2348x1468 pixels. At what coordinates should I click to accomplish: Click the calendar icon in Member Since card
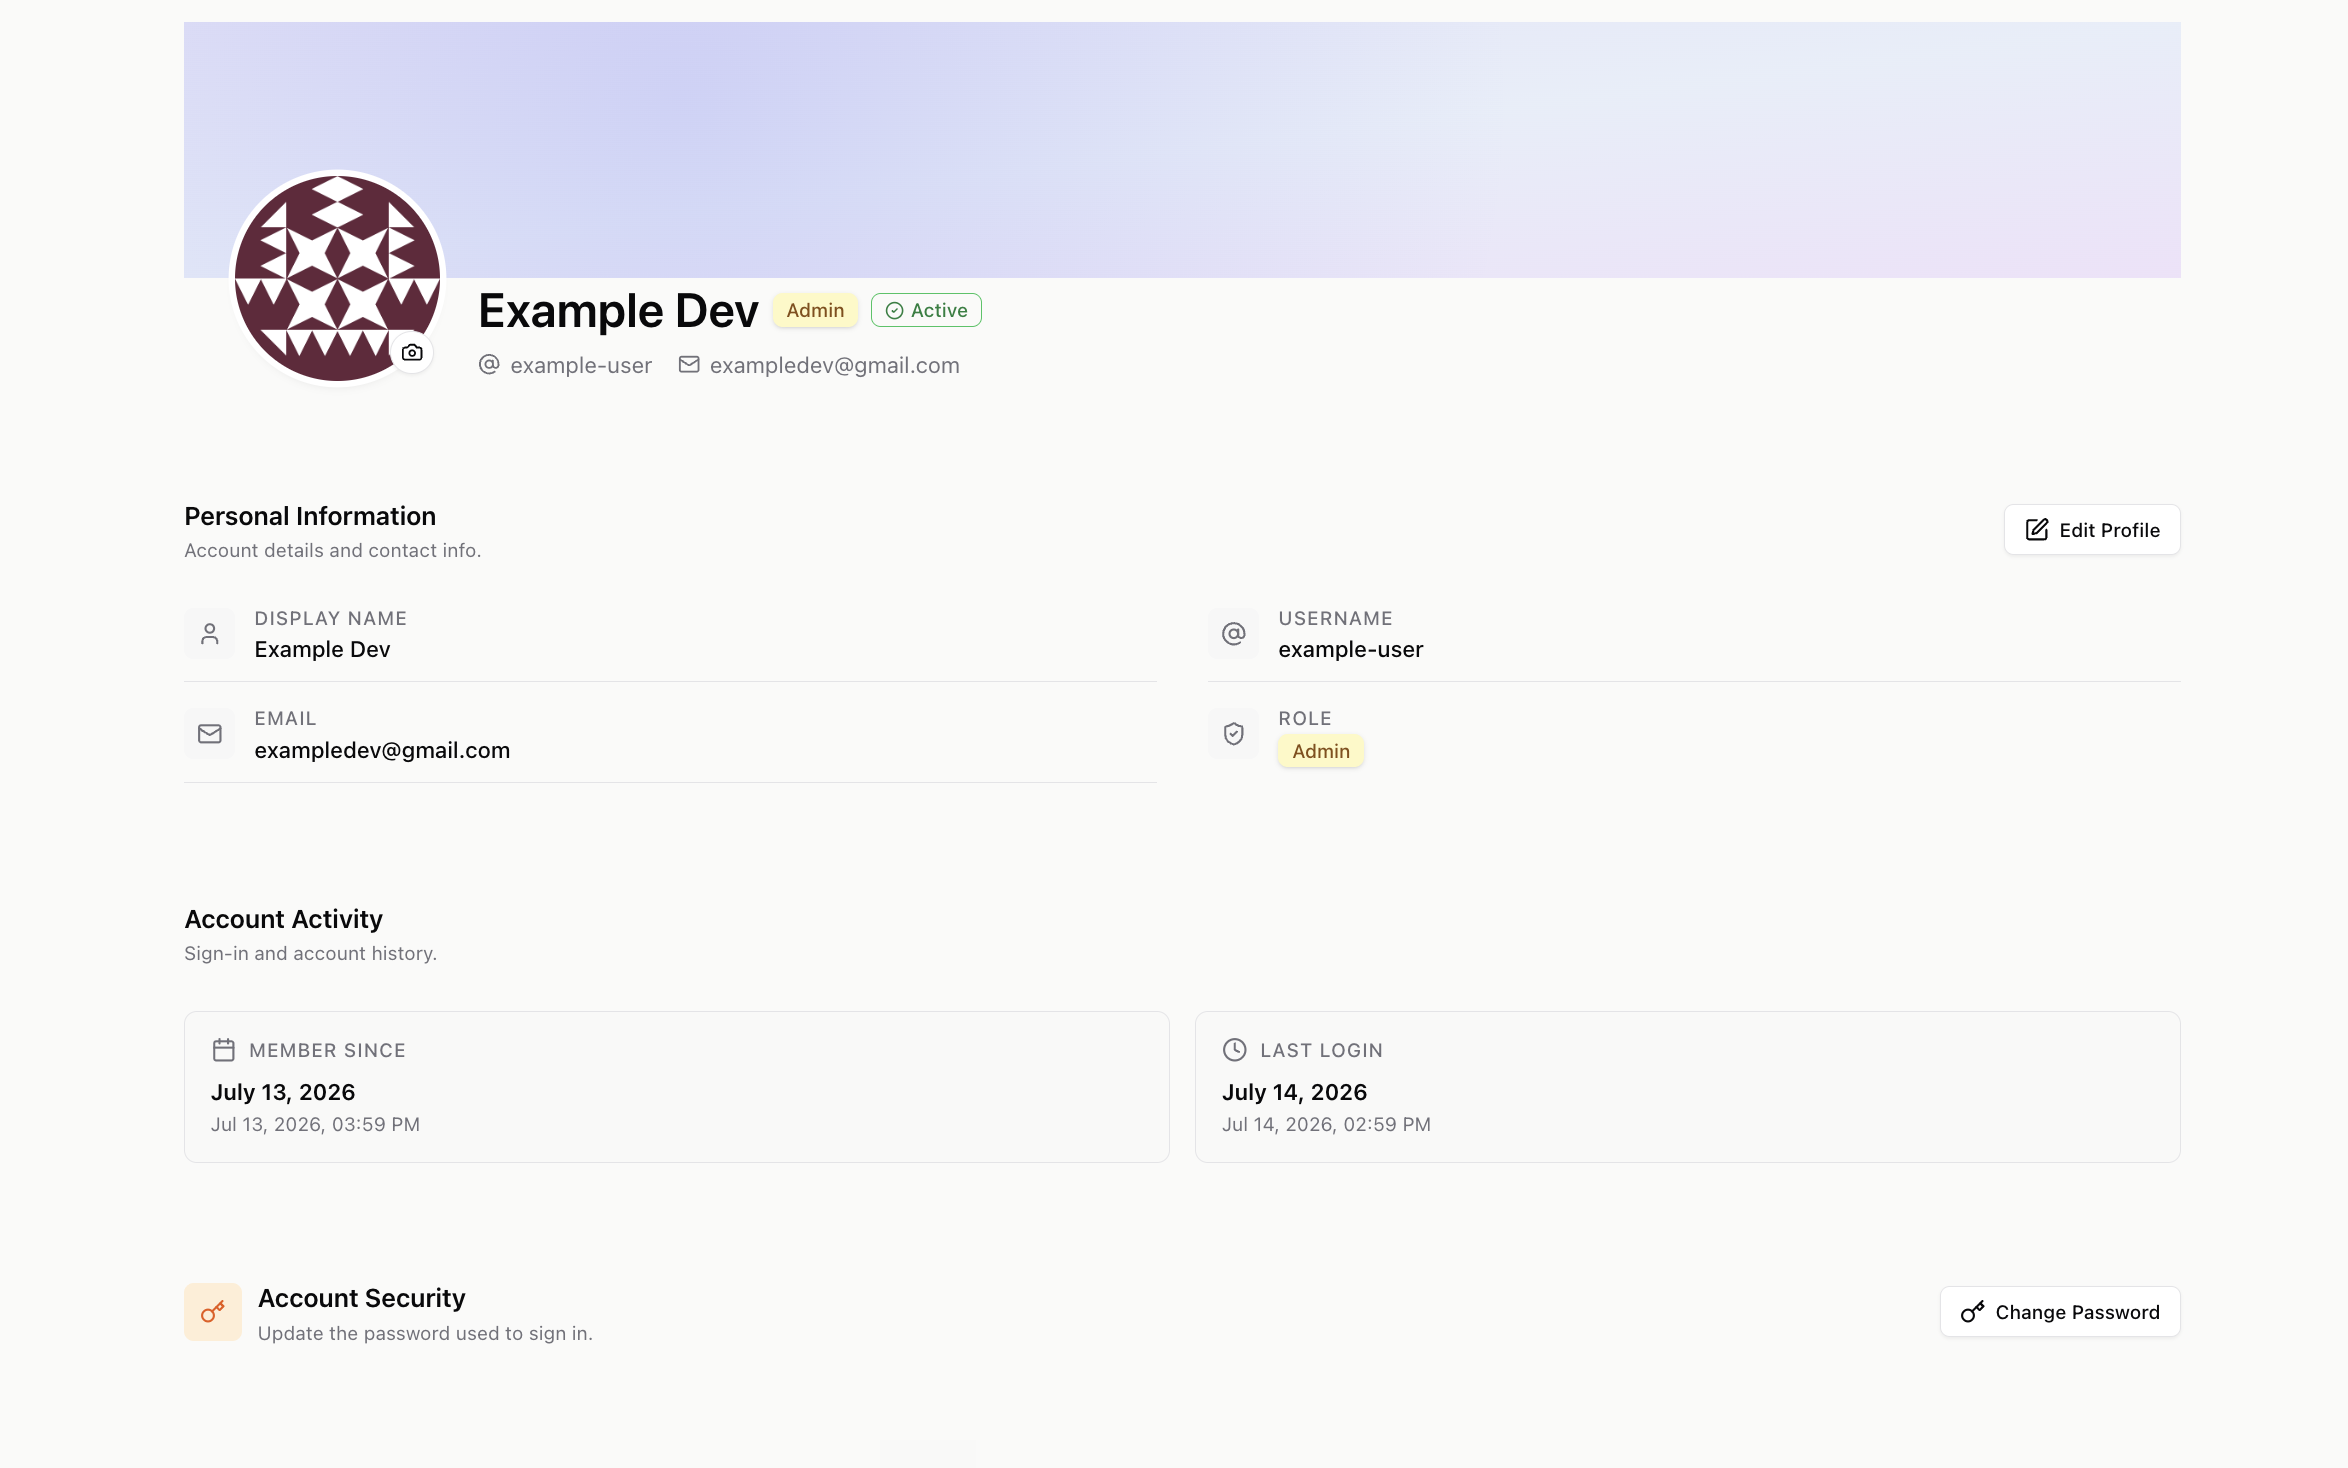(x=224, y=1050)
